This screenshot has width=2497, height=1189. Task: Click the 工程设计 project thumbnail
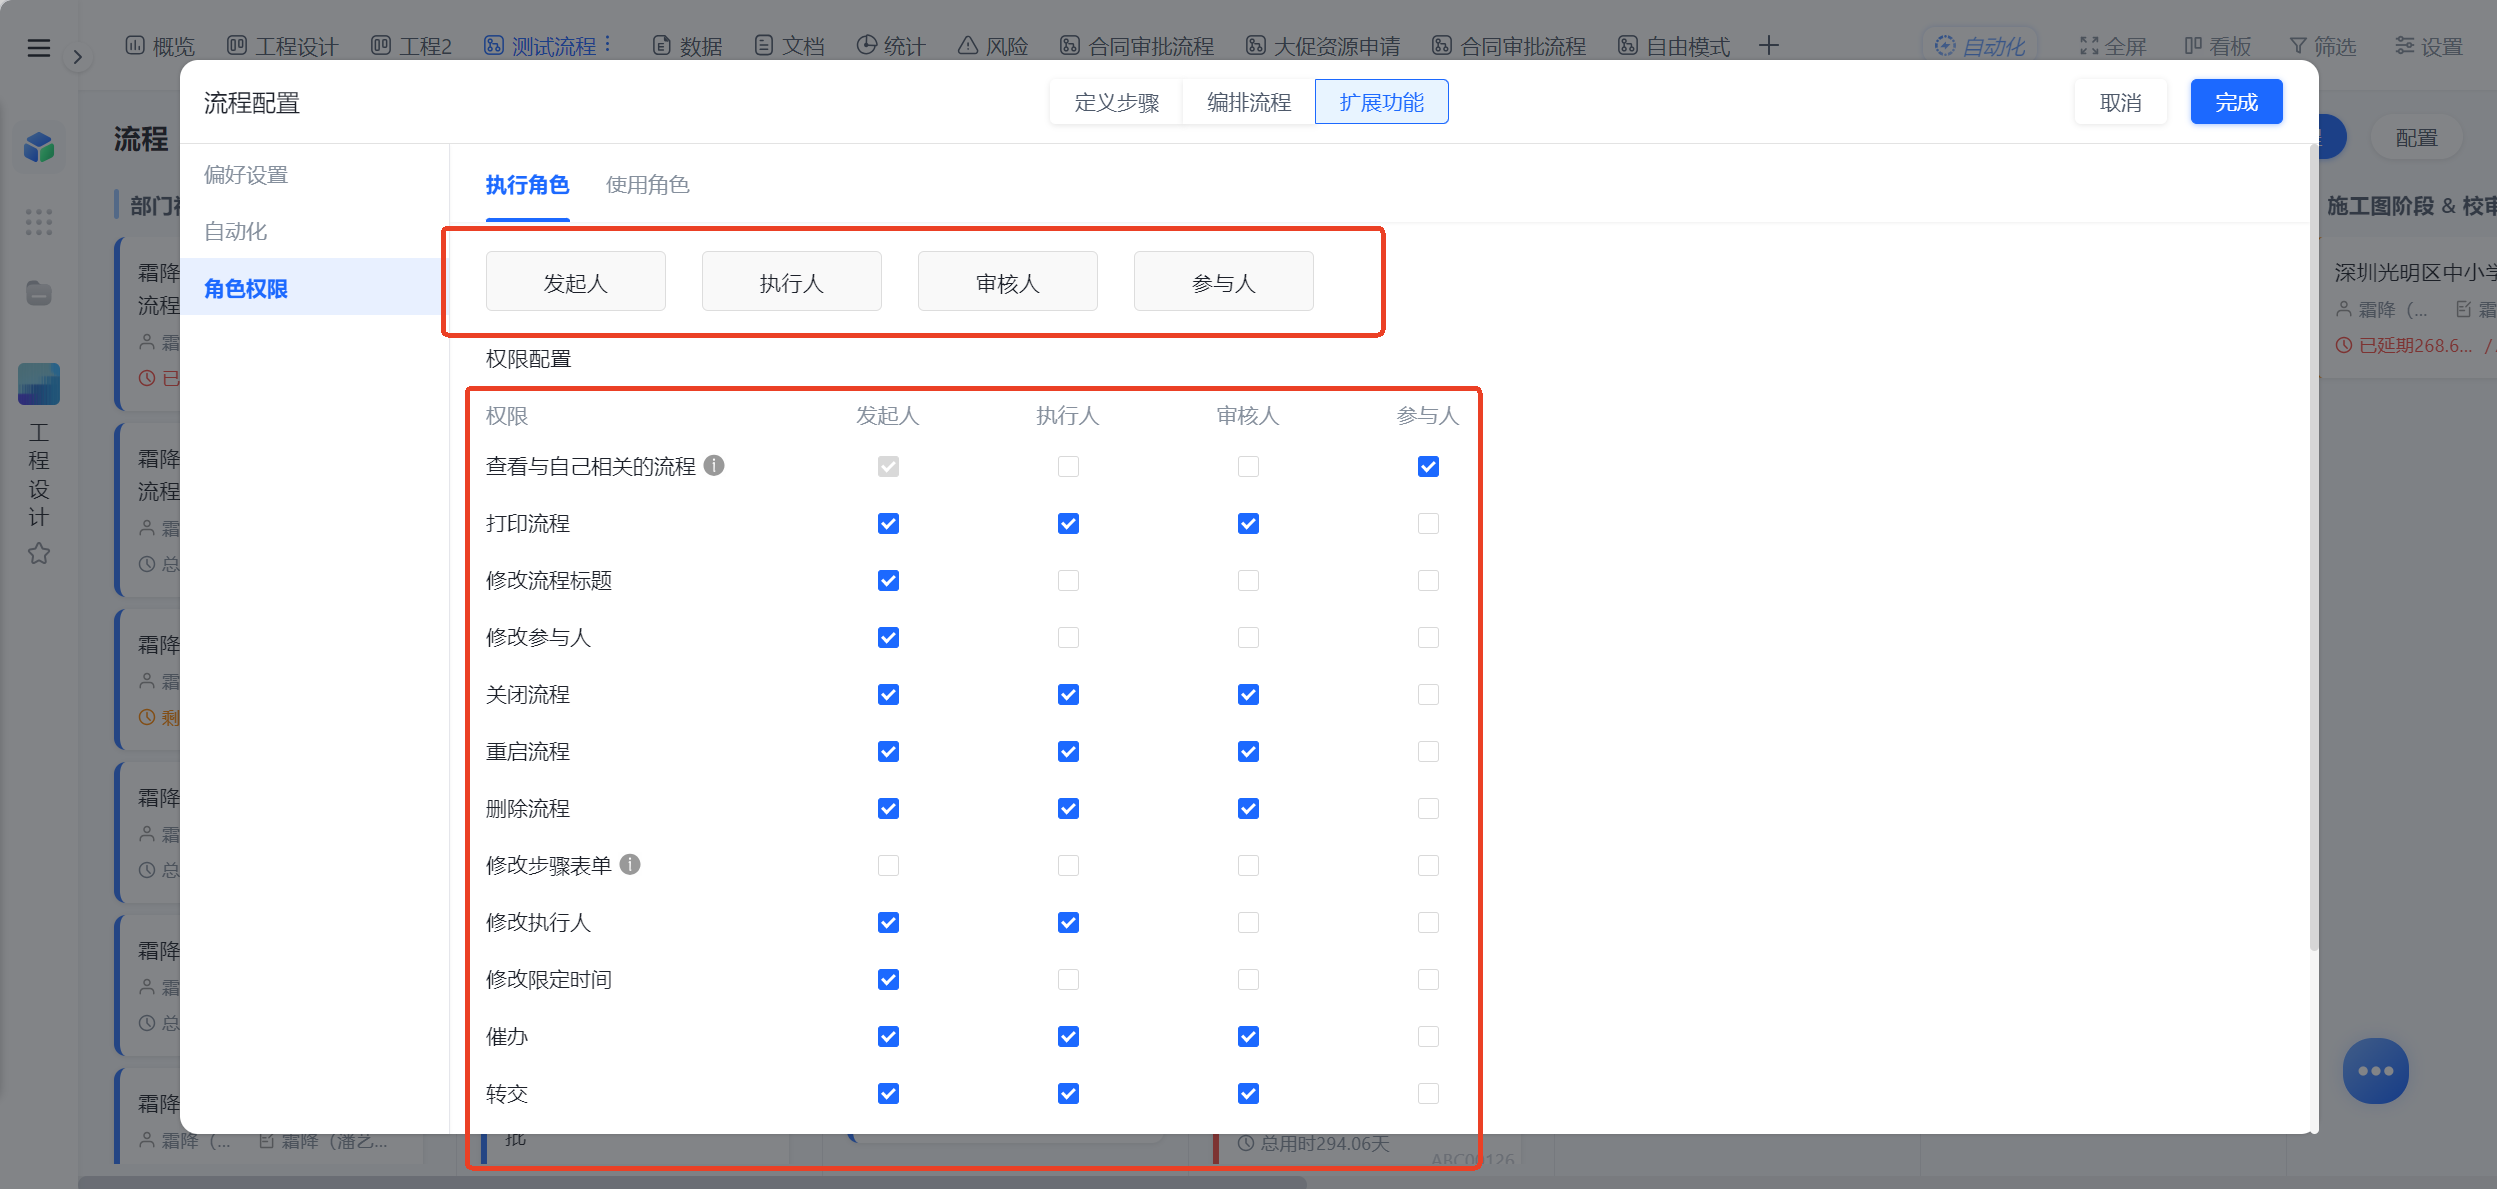pos(39,384)
